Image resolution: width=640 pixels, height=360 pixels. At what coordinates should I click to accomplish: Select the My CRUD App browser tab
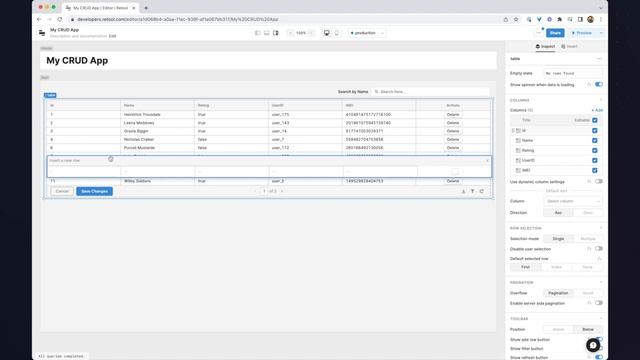point(100,8)
